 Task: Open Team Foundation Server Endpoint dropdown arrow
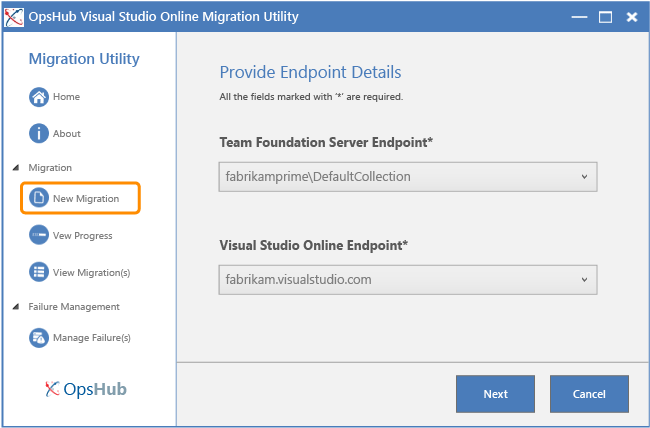coord(584,177)
